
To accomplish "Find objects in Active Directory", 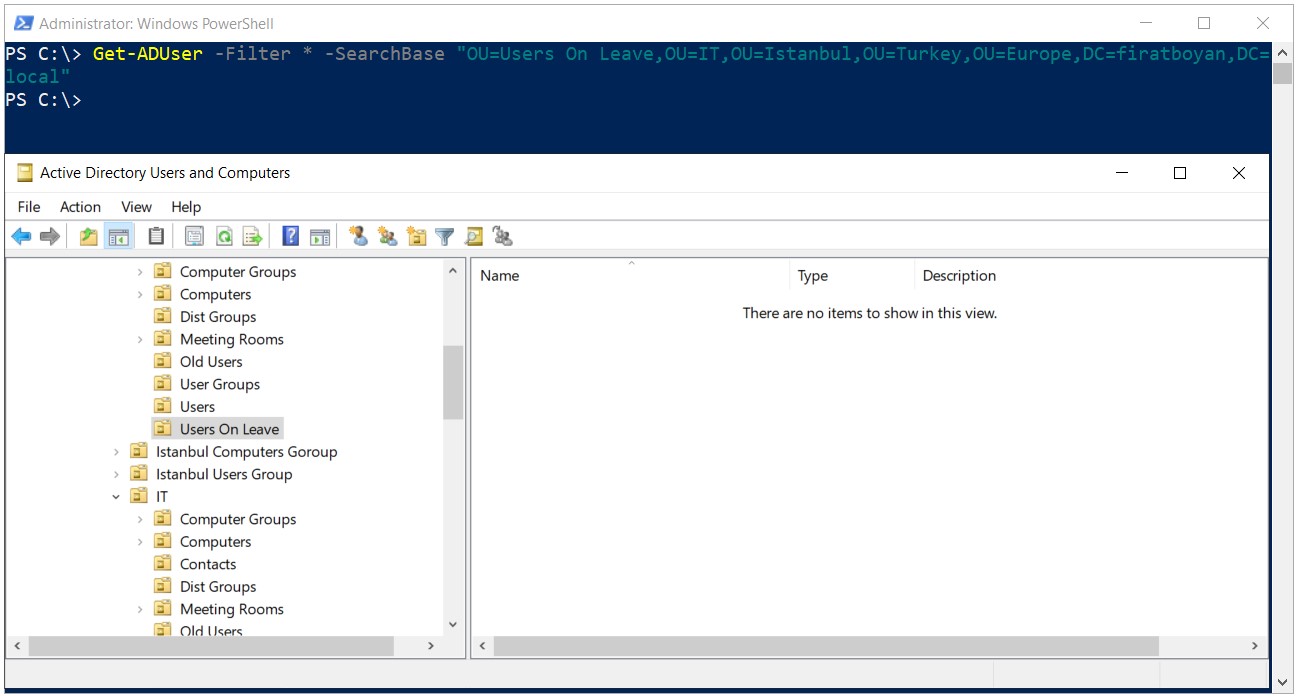I will 474,237.
